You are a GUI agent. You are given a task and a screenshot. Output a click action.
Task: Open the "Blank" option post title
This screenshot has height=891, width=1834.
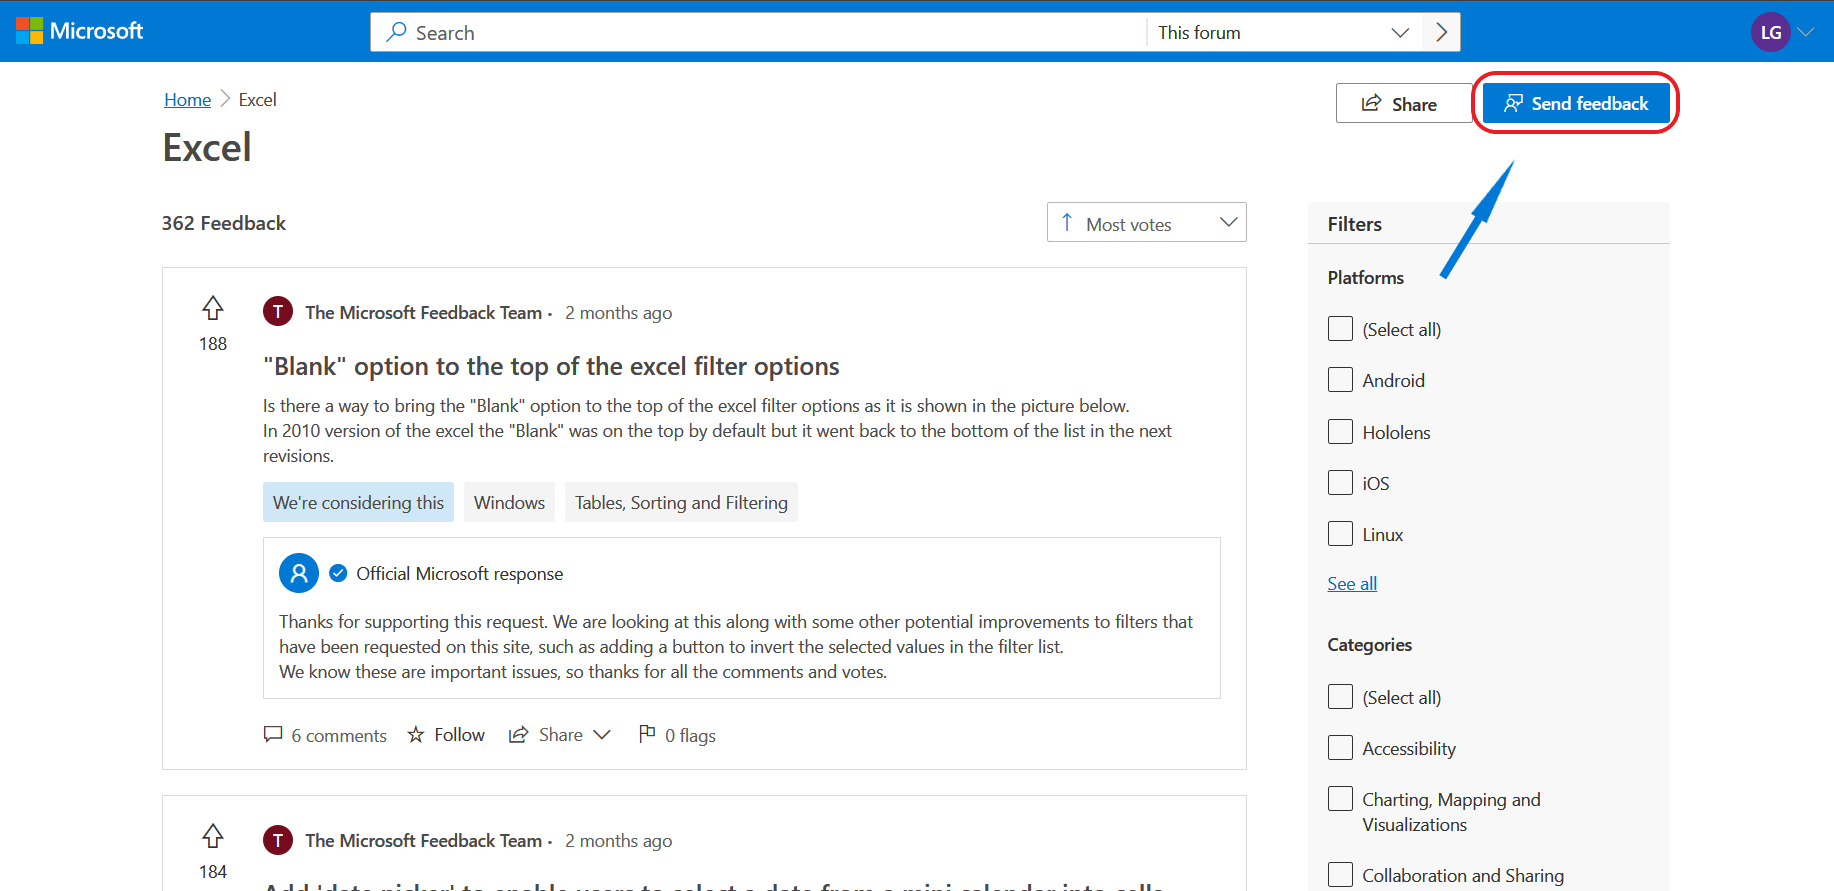(551, 366)
